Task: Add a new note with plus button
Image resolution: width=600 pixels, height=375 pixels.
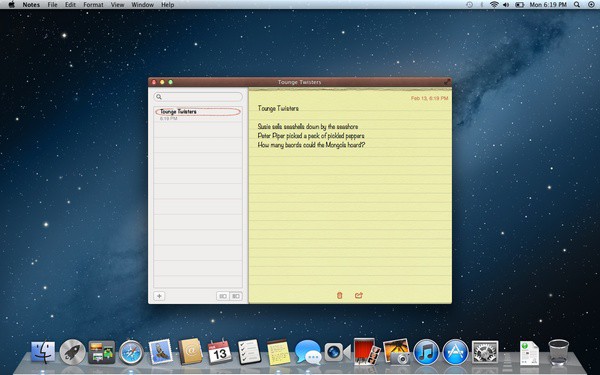Action: coord(159,296)
